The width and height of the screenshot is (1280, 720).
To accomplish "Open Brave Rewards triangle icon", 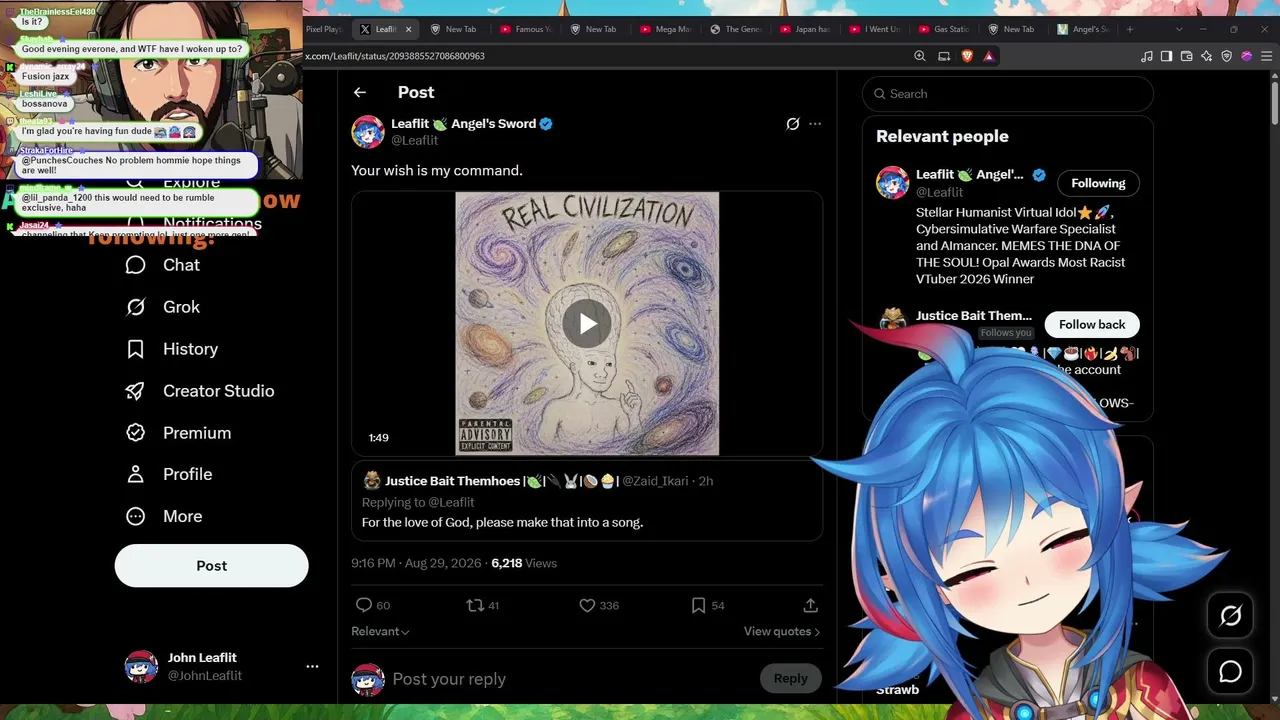I will [989, 56].
